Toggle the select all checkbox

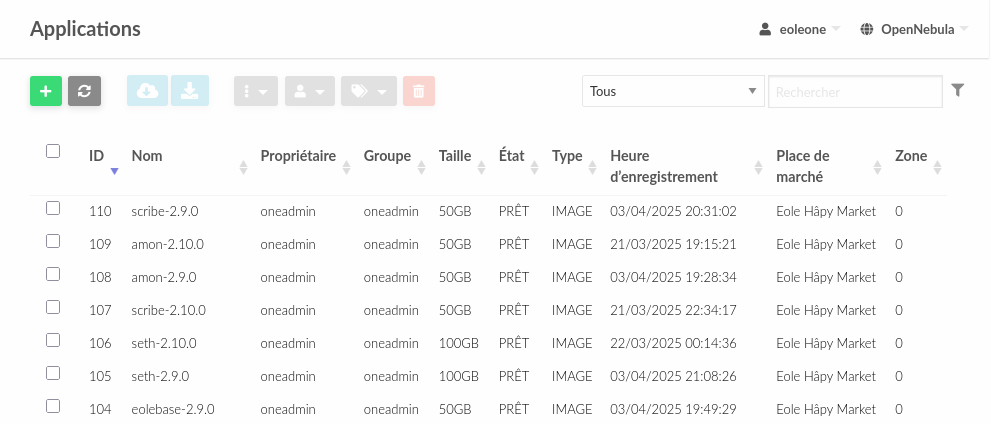(x=53, y=152)
